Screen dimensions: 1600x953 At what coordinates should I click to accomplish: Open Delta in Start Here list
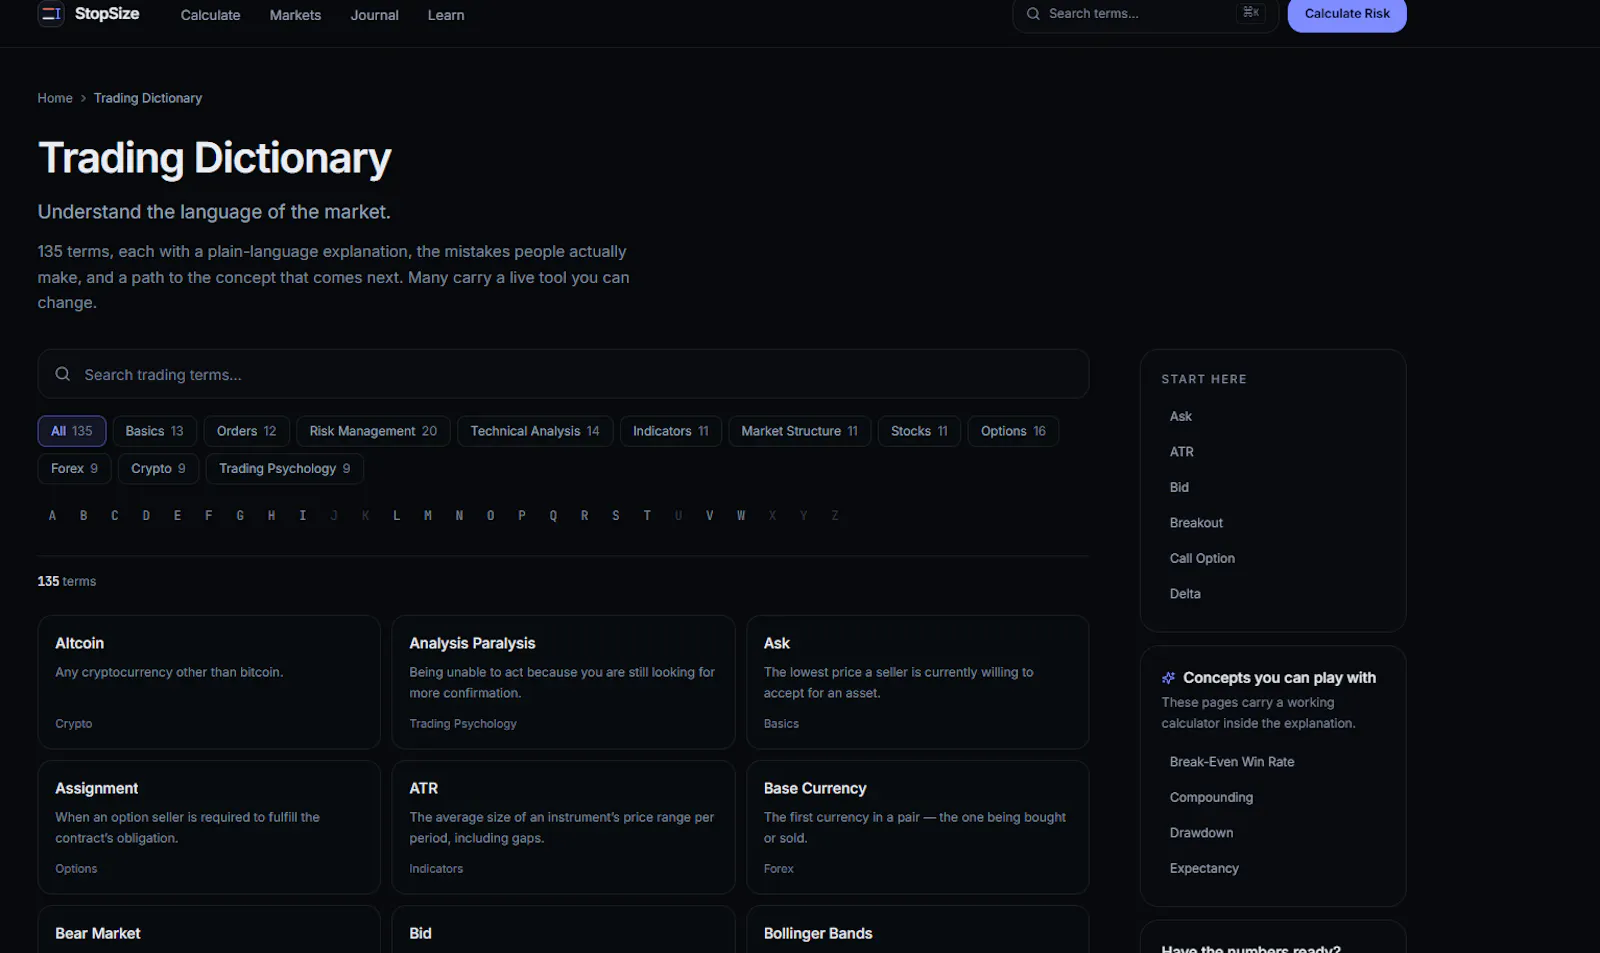point(1185,594)
